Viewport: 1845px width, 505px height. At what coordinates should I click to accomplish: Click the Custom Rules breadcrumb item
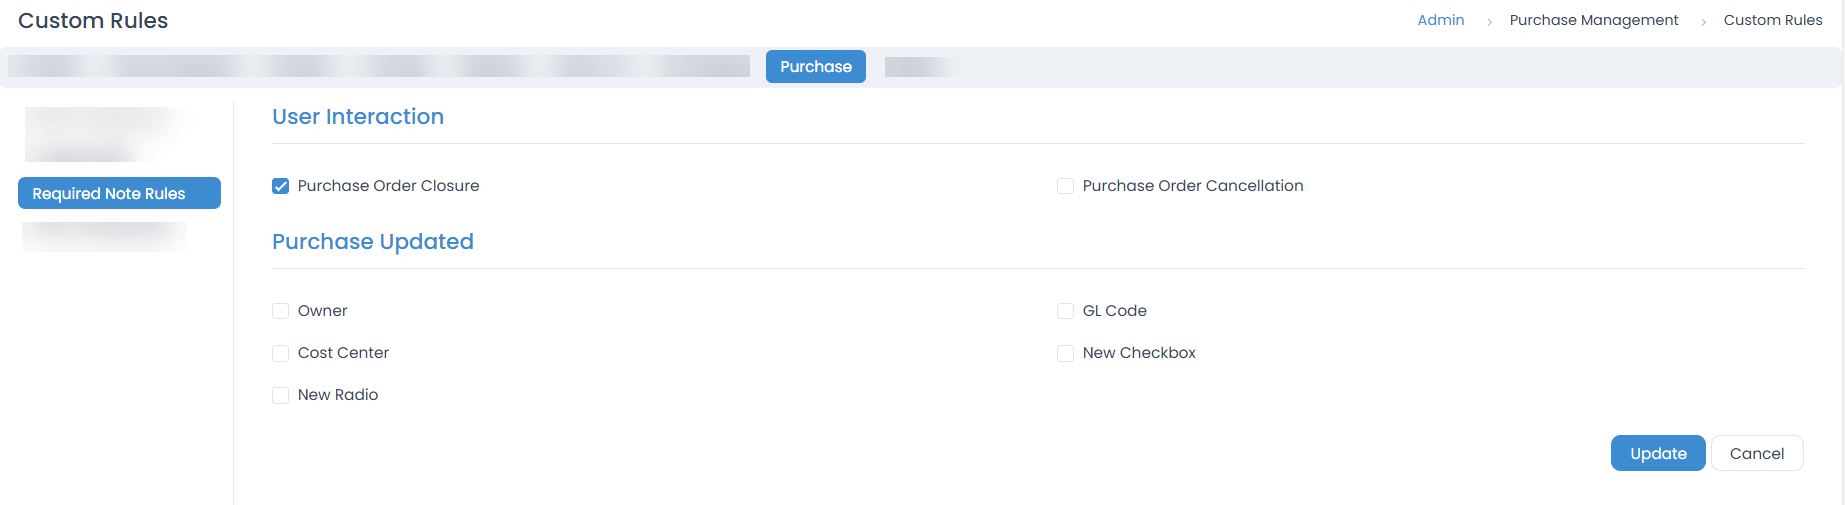pos(1772,20)
